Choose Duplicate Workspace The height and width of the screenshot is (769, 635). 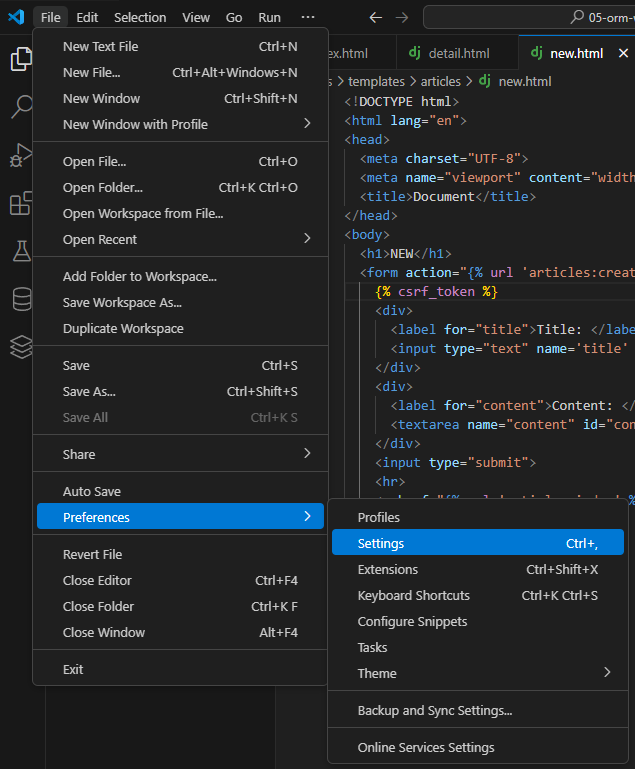tap(180, 329)
